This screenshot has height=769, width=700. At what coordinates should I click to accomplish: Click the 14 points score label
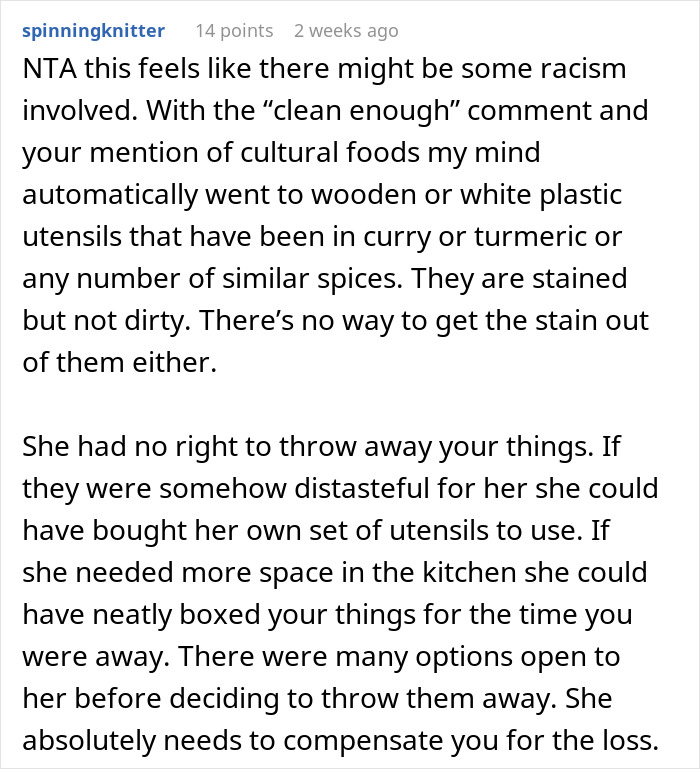pyautogui.click(x=234, y=31)
